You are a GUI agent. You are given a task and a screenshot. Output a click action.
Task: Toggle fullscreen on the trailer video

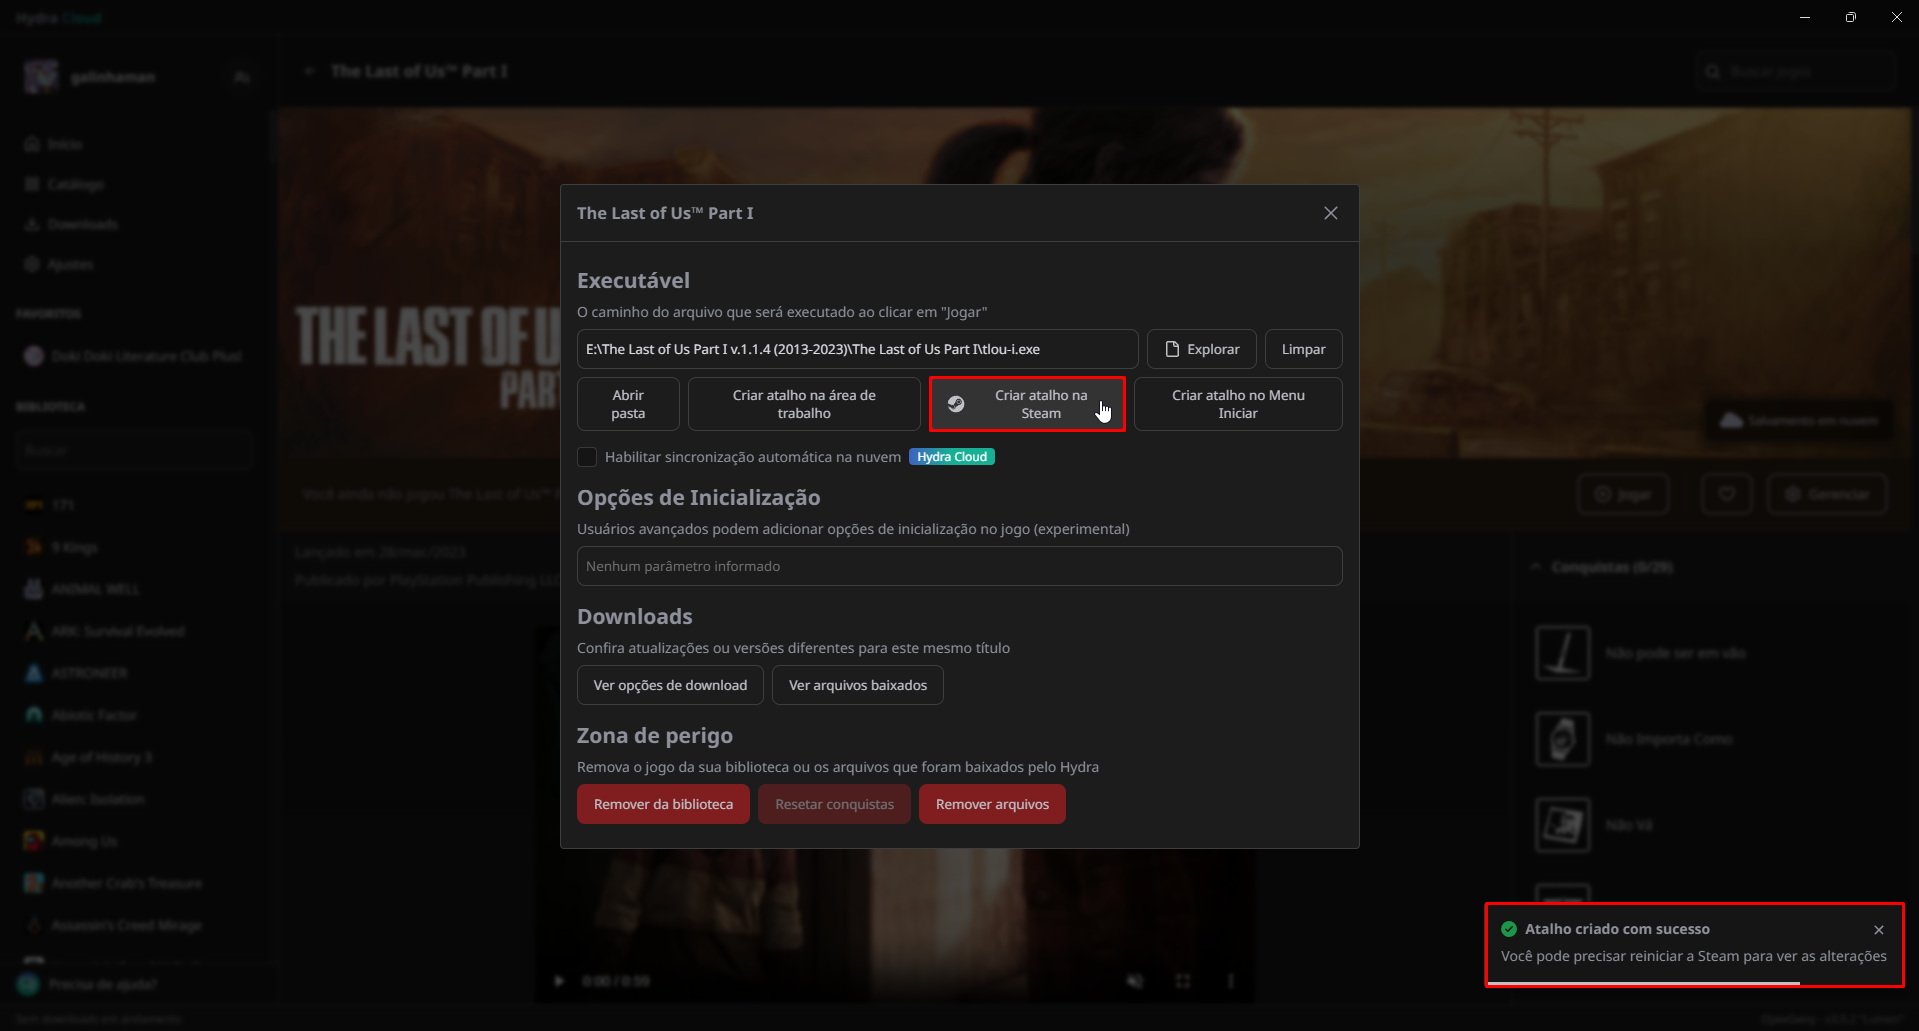[x=1182, y=981]
